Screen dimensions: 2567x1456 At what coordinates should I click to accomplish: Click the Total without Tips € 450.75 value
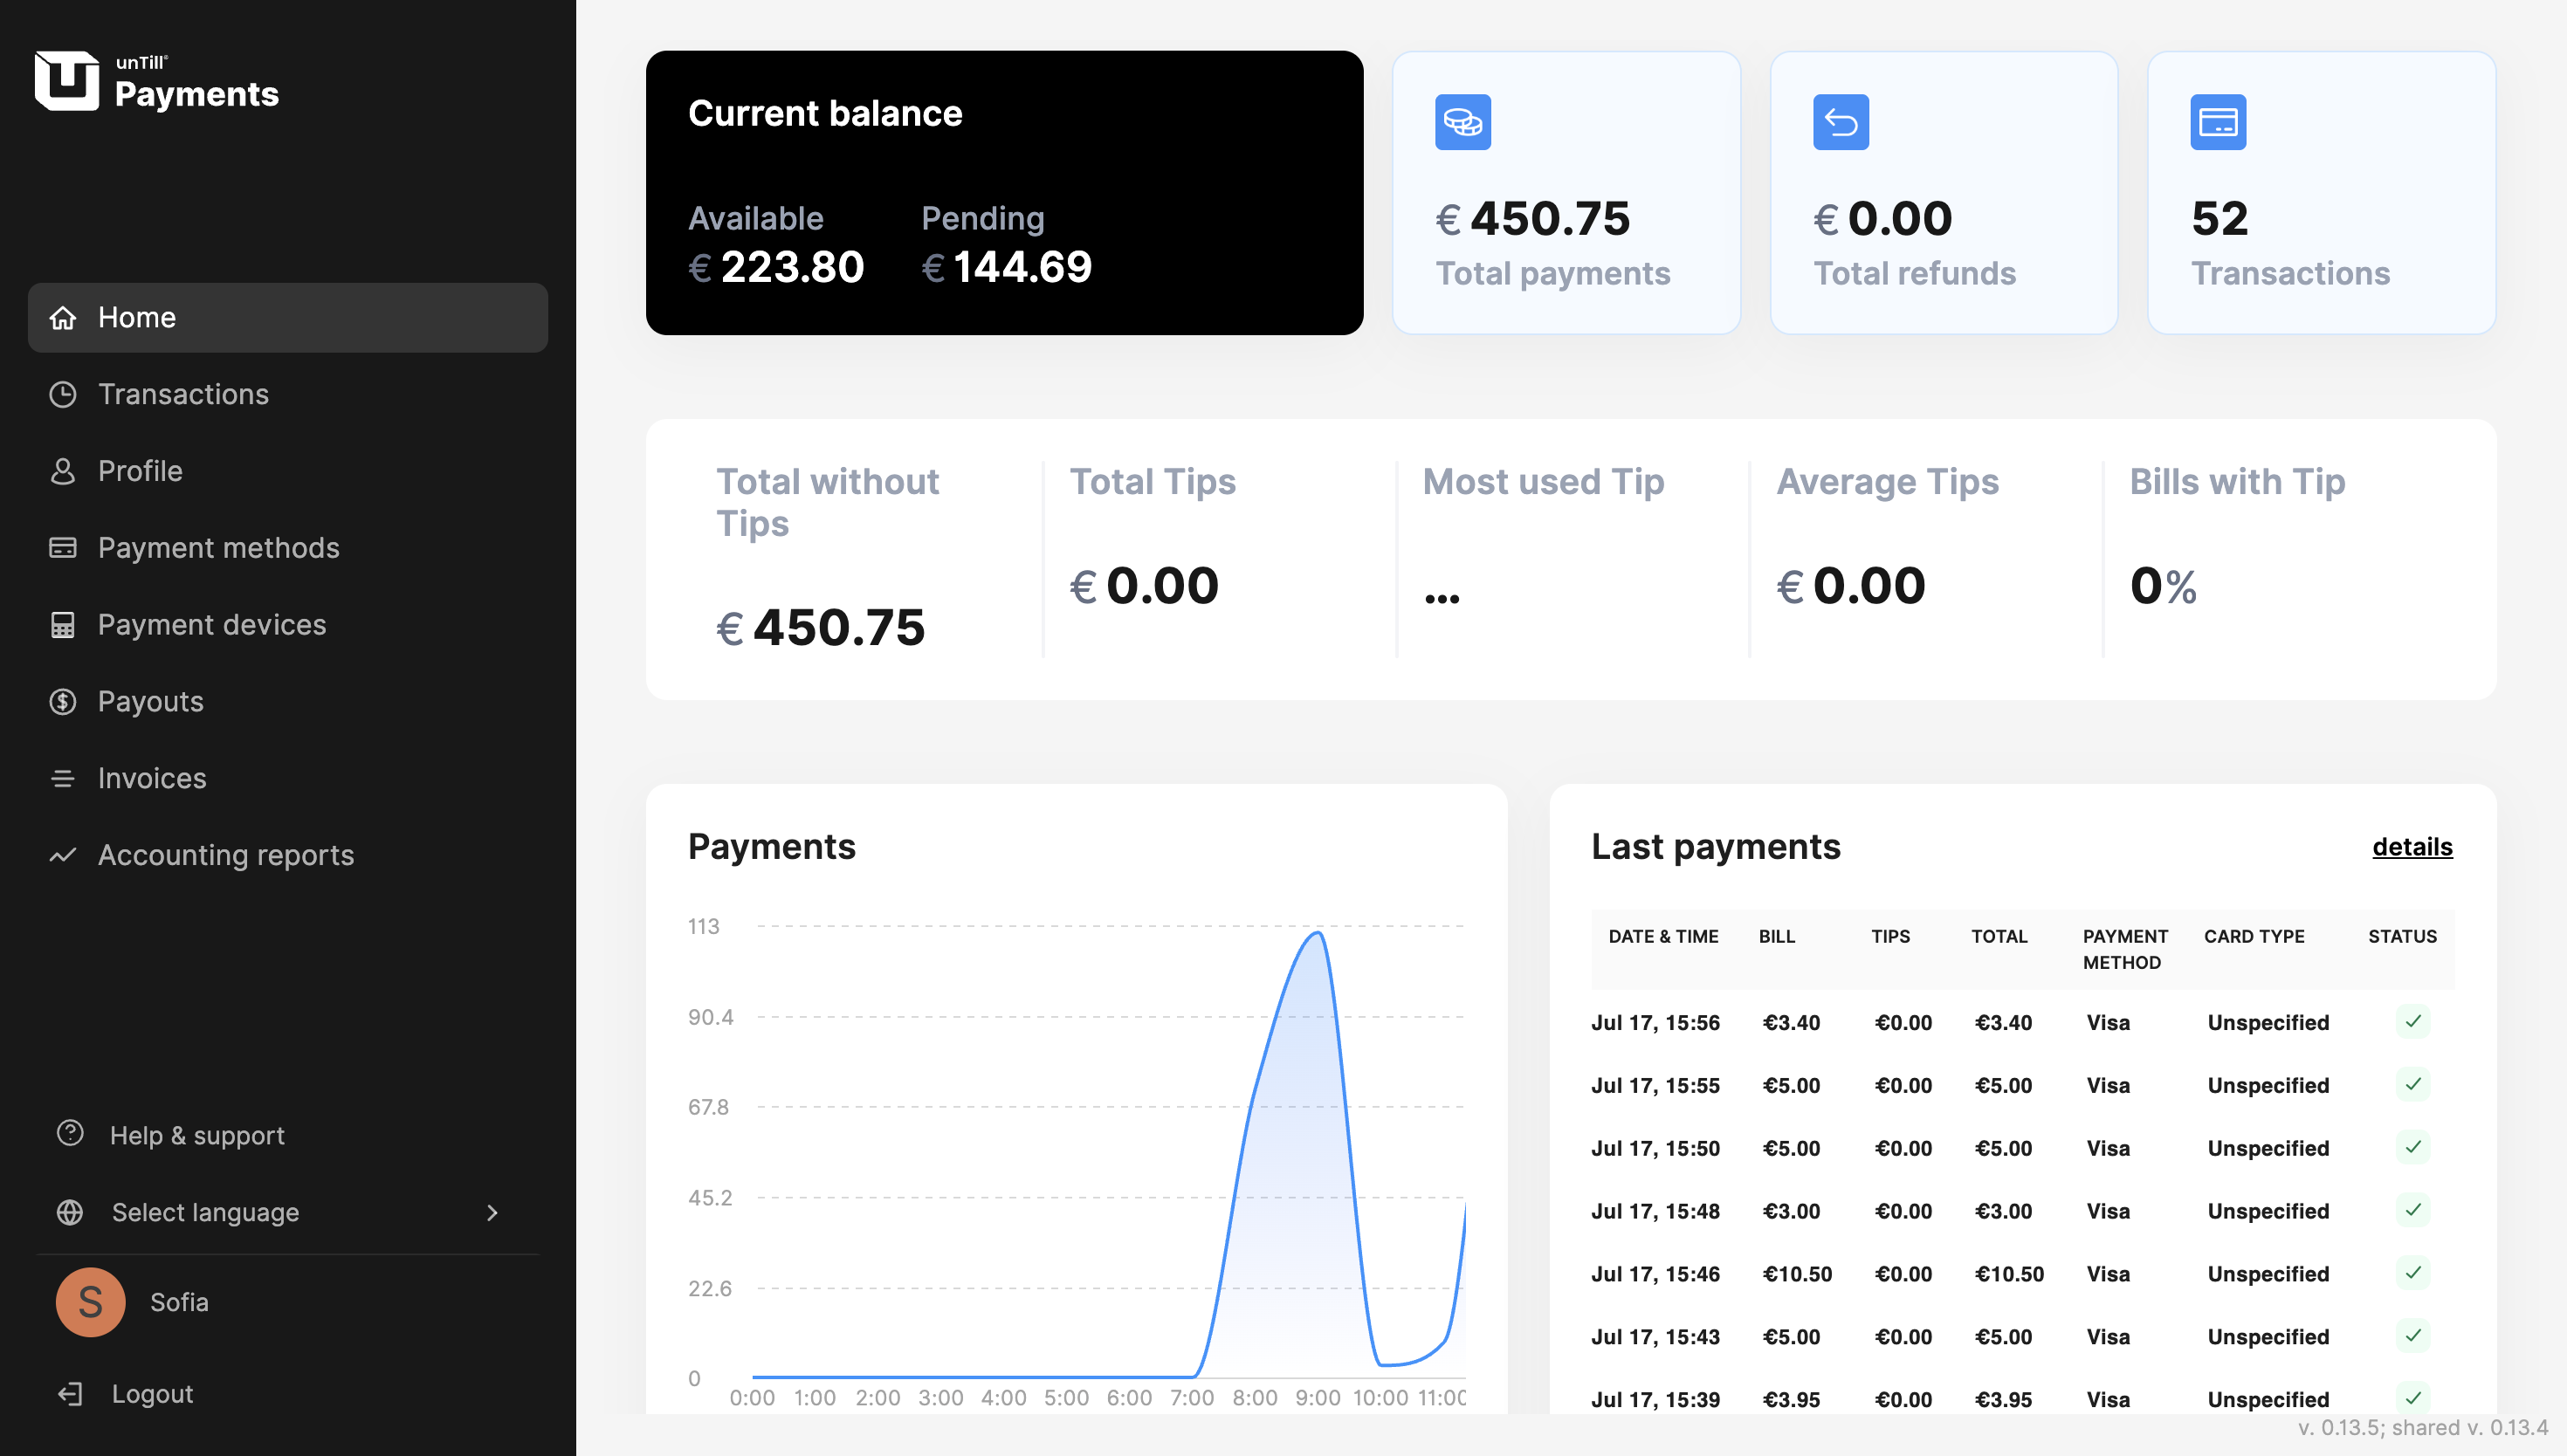(x=821, y=628)
